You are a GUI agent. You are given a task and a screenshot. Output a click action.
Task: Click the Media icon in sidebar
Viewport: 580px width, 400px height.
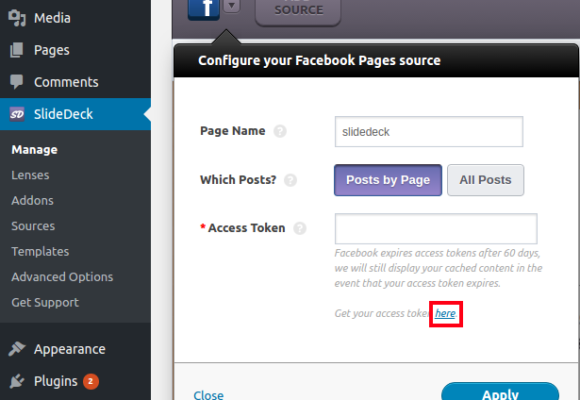click(x=17, y=18)
